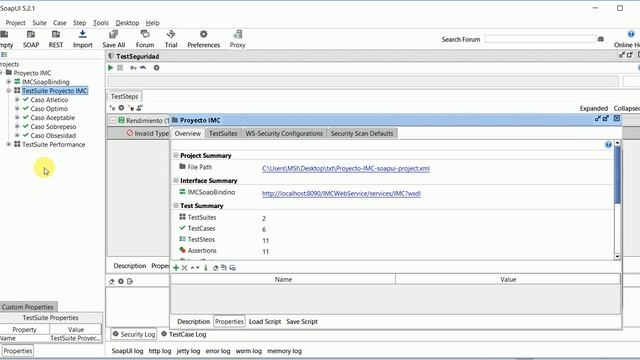Image resolution: width=640 pixels, height=360 pixels.
Task: Open the memory log tab
Action: [x=284, y=351]
